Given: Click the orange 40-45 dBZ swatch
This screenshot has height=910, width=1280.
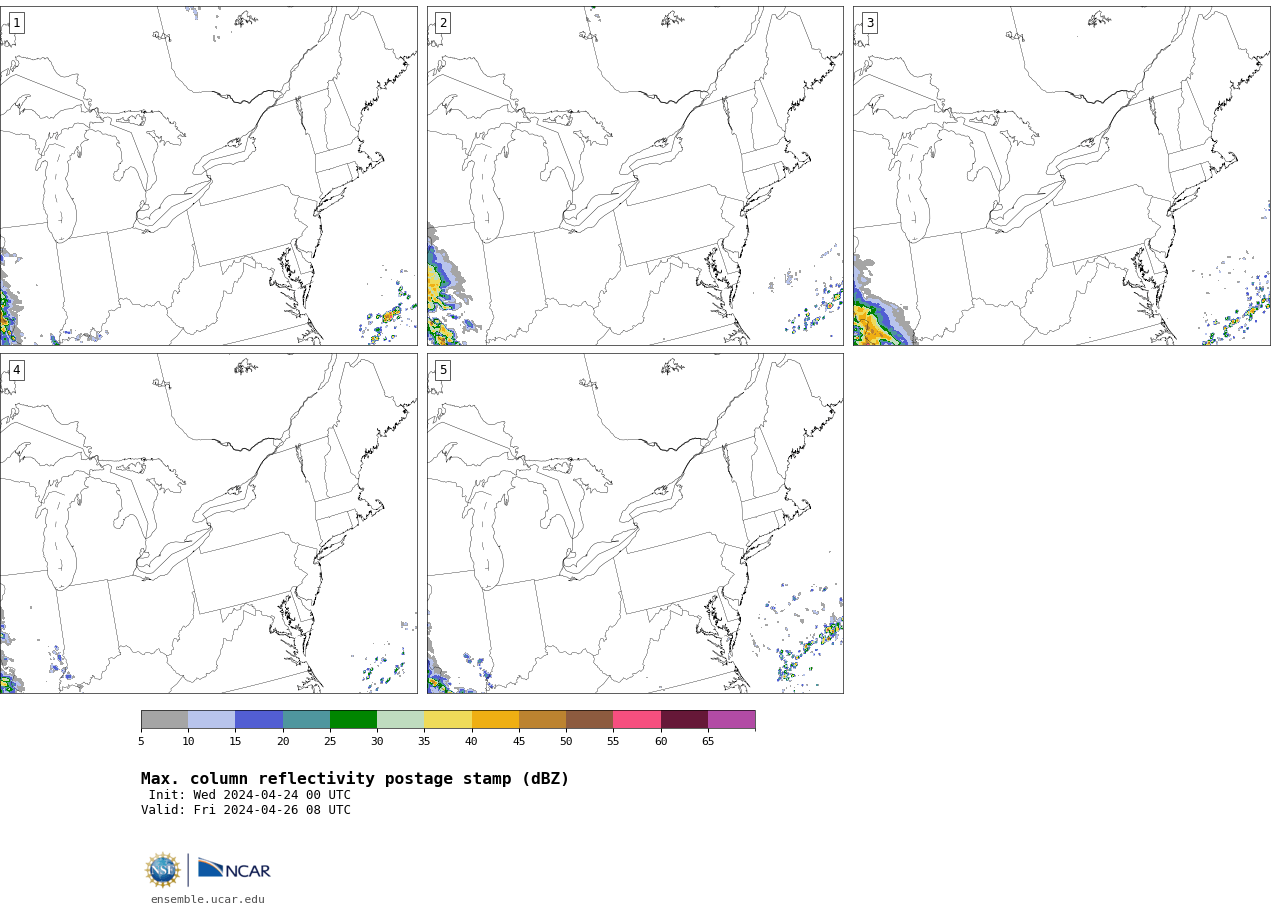Looking at the screenshot, I should click(495, 720).
